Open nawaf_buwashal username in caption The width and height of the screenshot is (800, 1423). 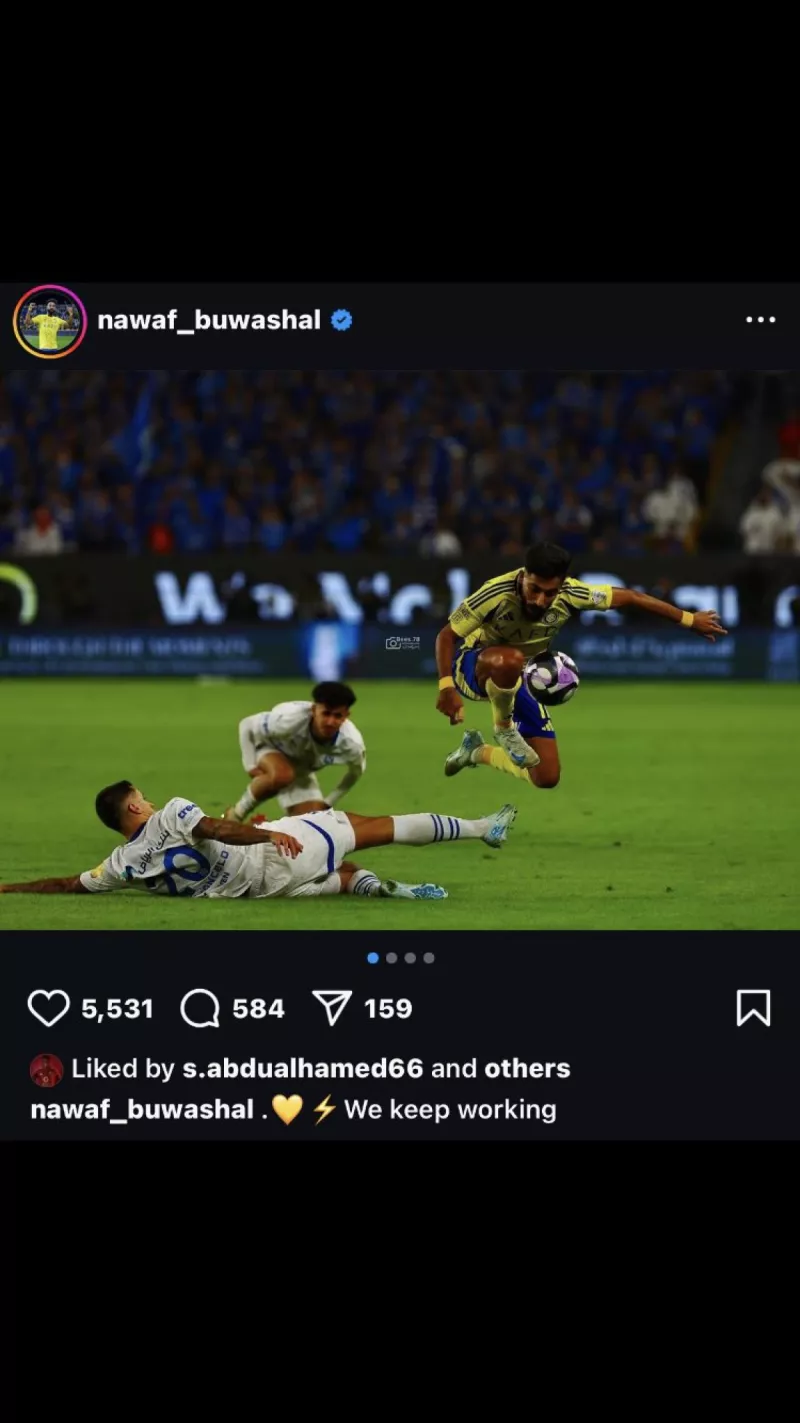(x=142, y=1110)
